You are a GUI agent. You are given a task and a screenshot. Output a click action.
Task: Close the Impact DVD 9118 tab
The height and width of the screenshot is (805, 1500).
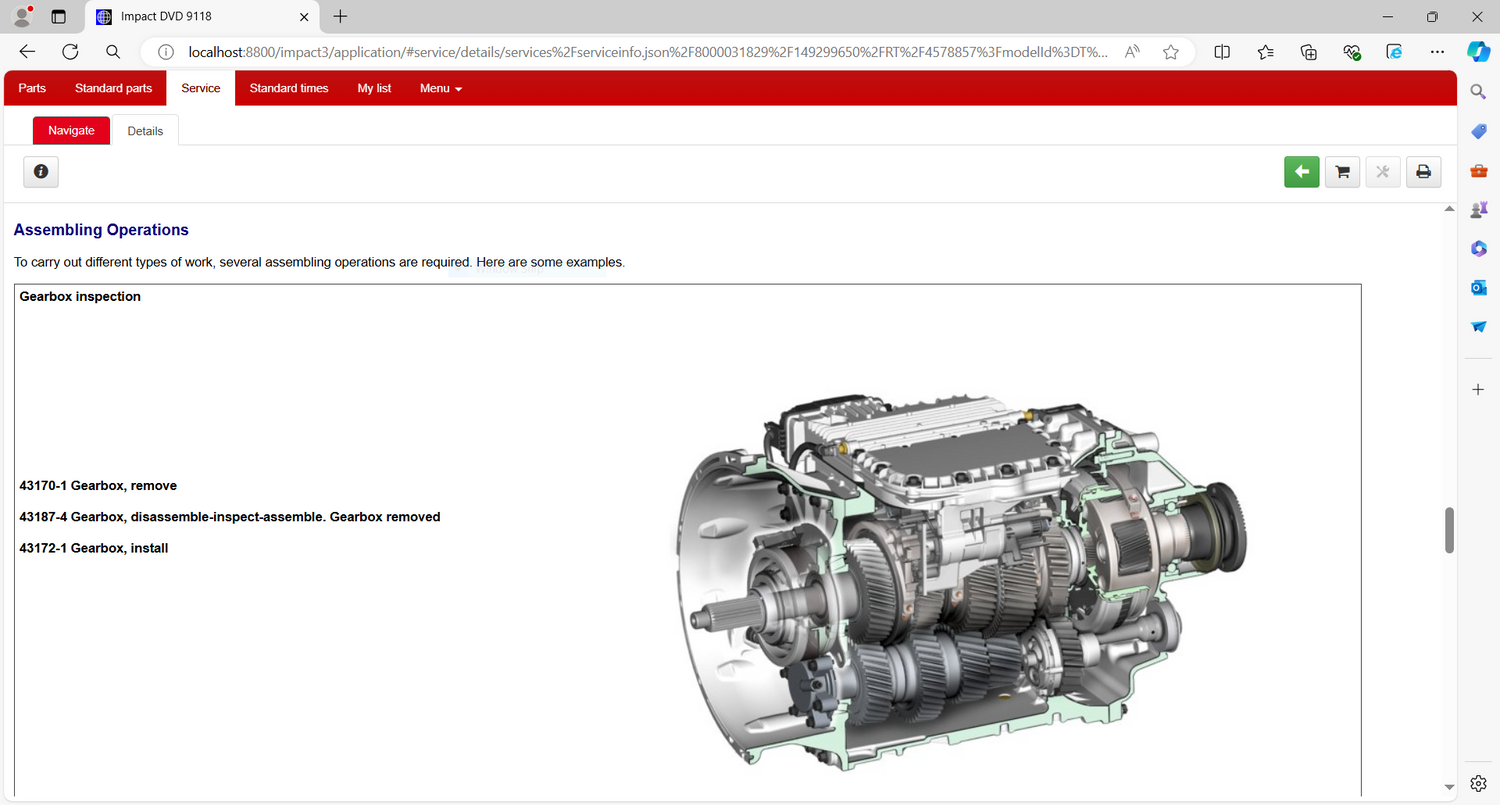tap(305, 17)
